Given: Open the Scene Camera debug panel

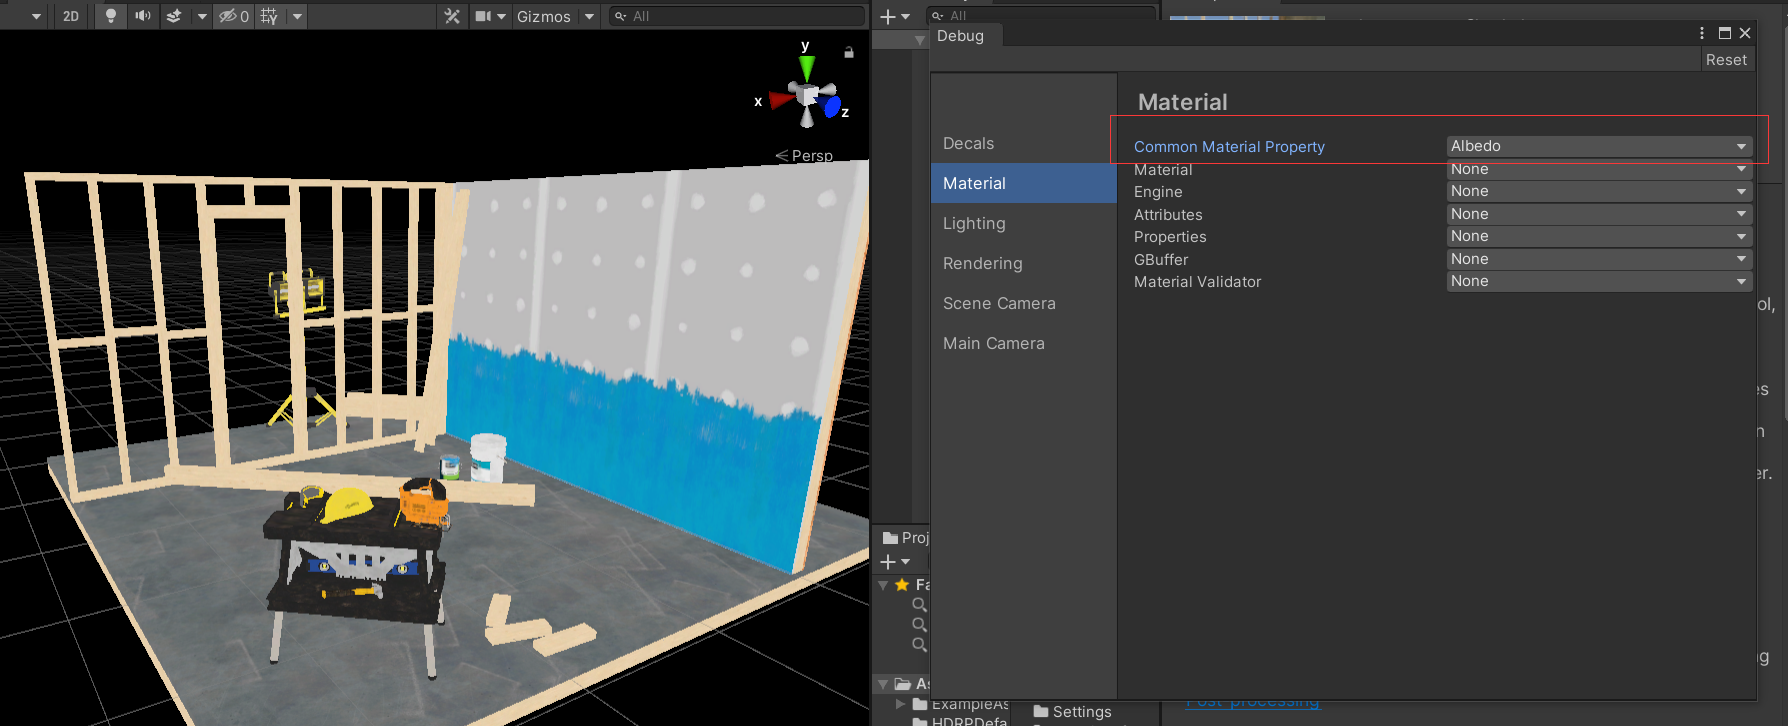Looking at the screenshot, I should point(1024,304).
